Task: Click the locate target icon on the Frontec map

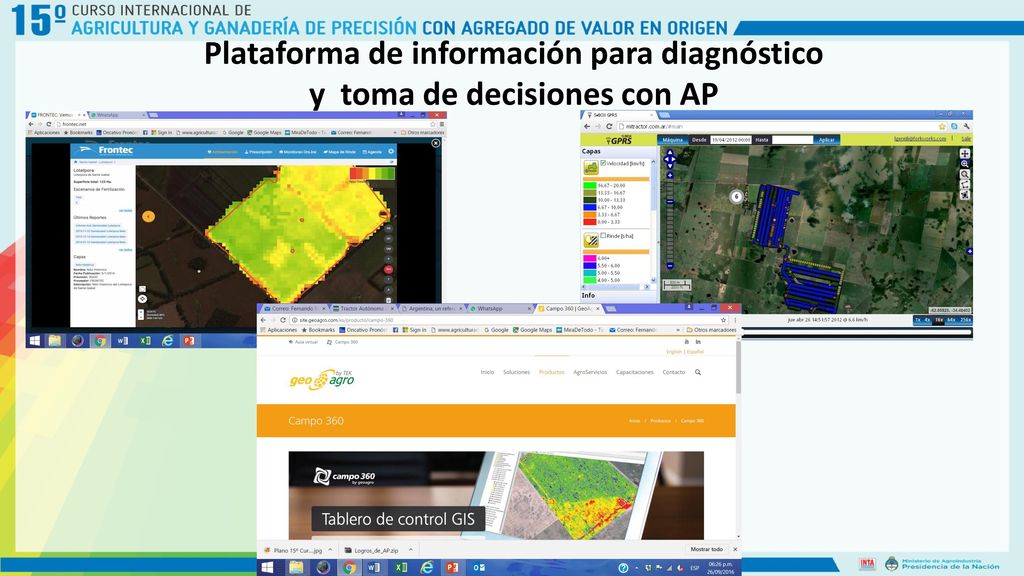Action: 142,299
